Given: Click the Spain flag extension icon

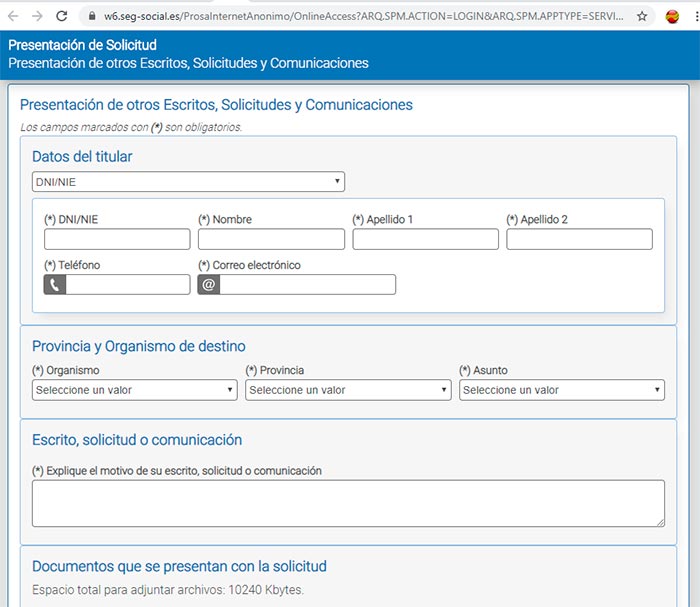Looking at the screenshot, I should 673,16.
